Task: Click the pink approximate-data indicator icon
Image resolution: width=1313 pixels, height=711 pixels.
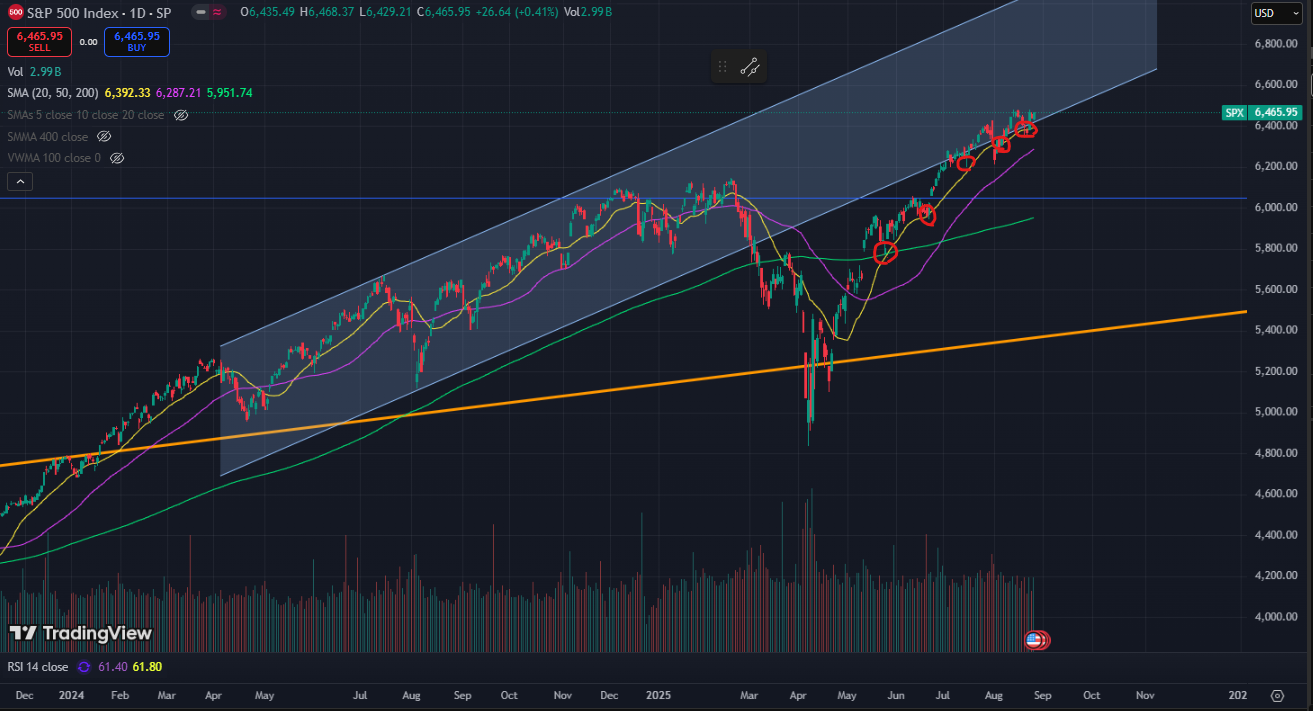Action: (x=216, y=12)
